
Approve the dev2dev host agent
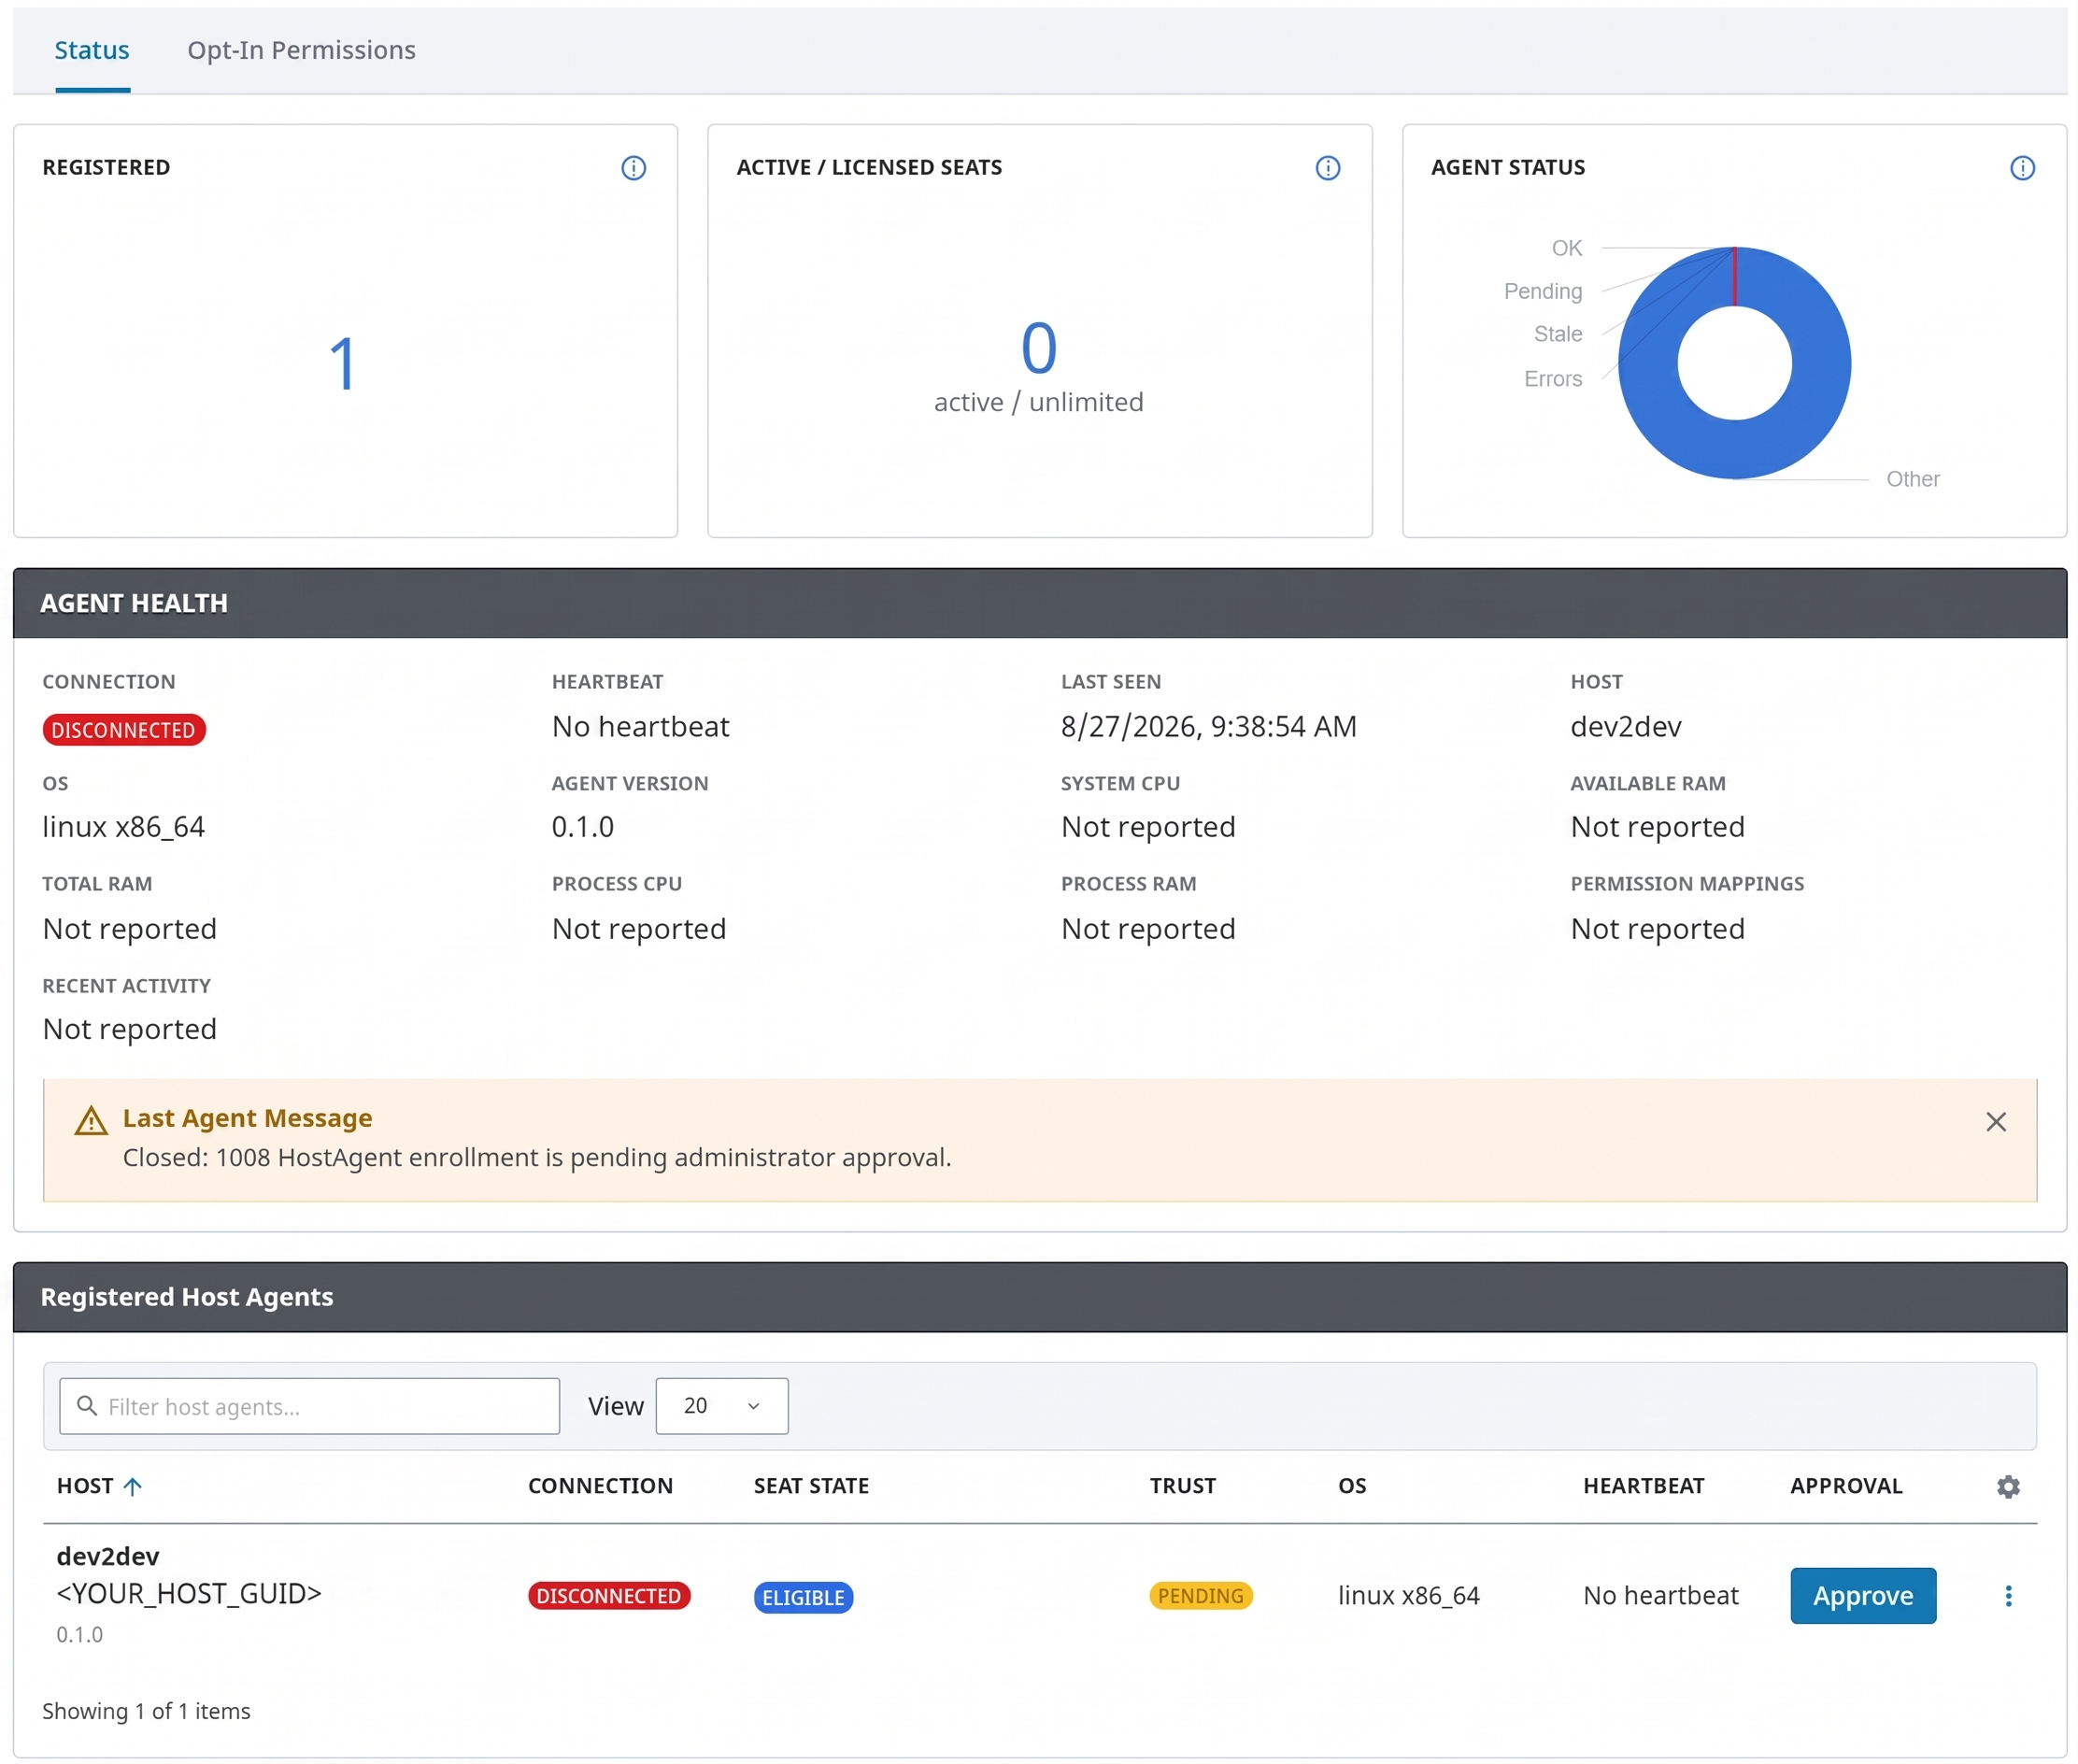coord(1862,1595)
